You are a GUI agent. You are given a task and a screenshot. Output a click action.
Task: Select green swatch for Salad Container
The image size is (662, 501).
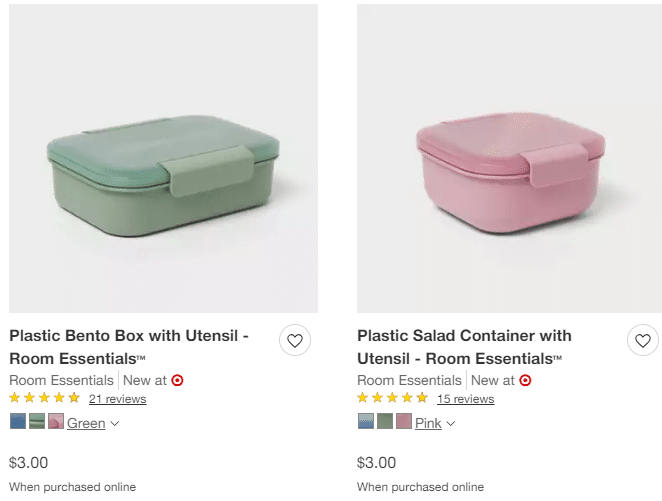tap(385, 422)
